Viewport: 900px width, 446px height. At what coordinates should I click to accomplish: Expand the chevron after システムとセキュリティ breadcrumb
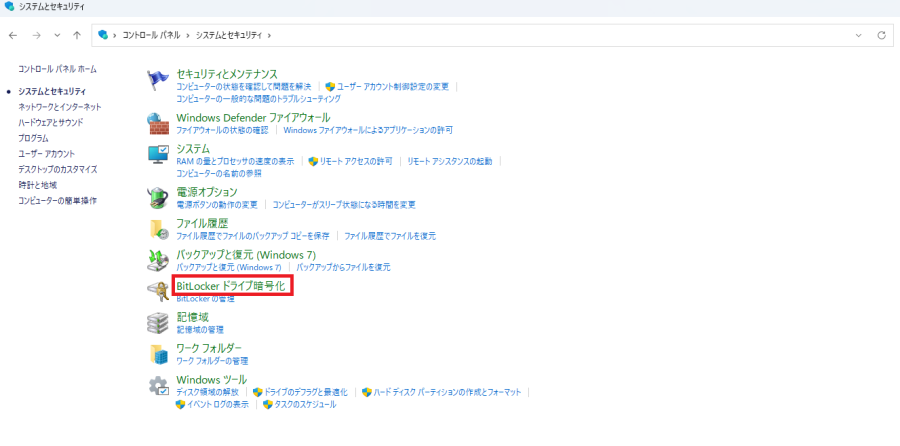[x=269, y=35]
